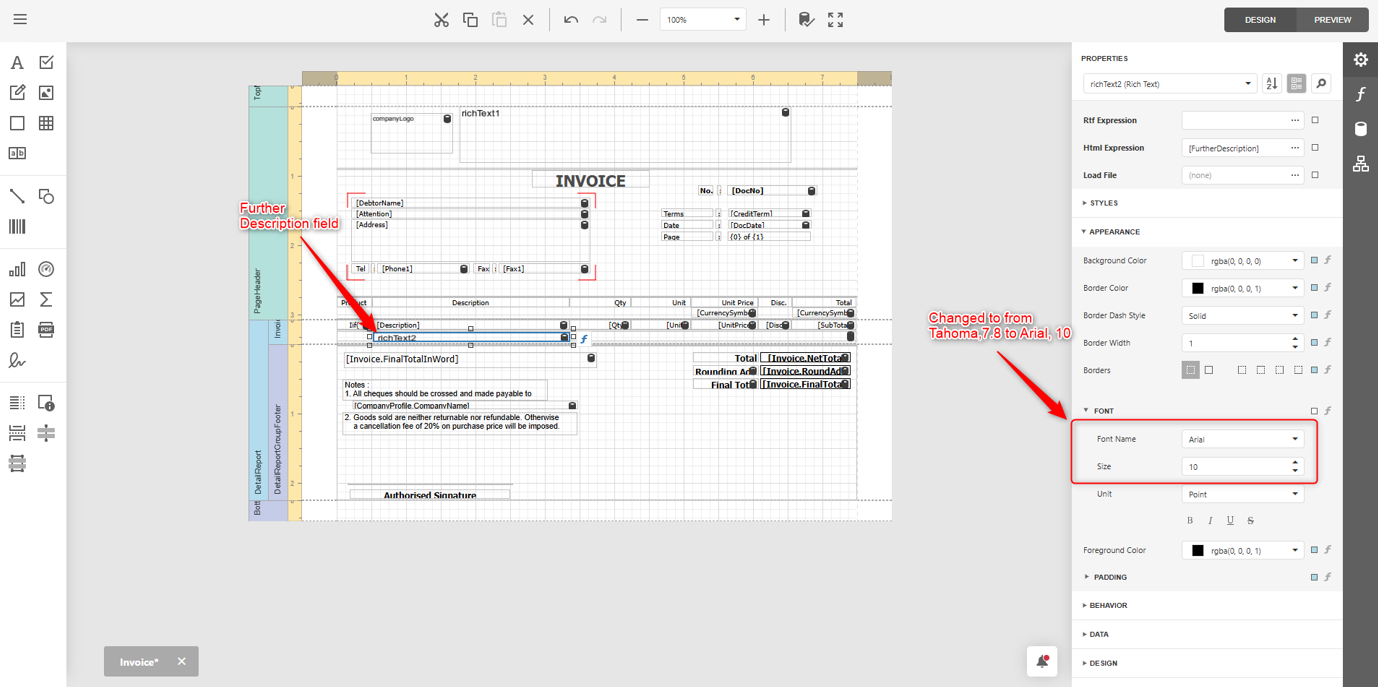This screenshot has height=687, width=1378.
Task: Toggle the checkbox beside Rtf Expression
Action: click(1315, 119)
